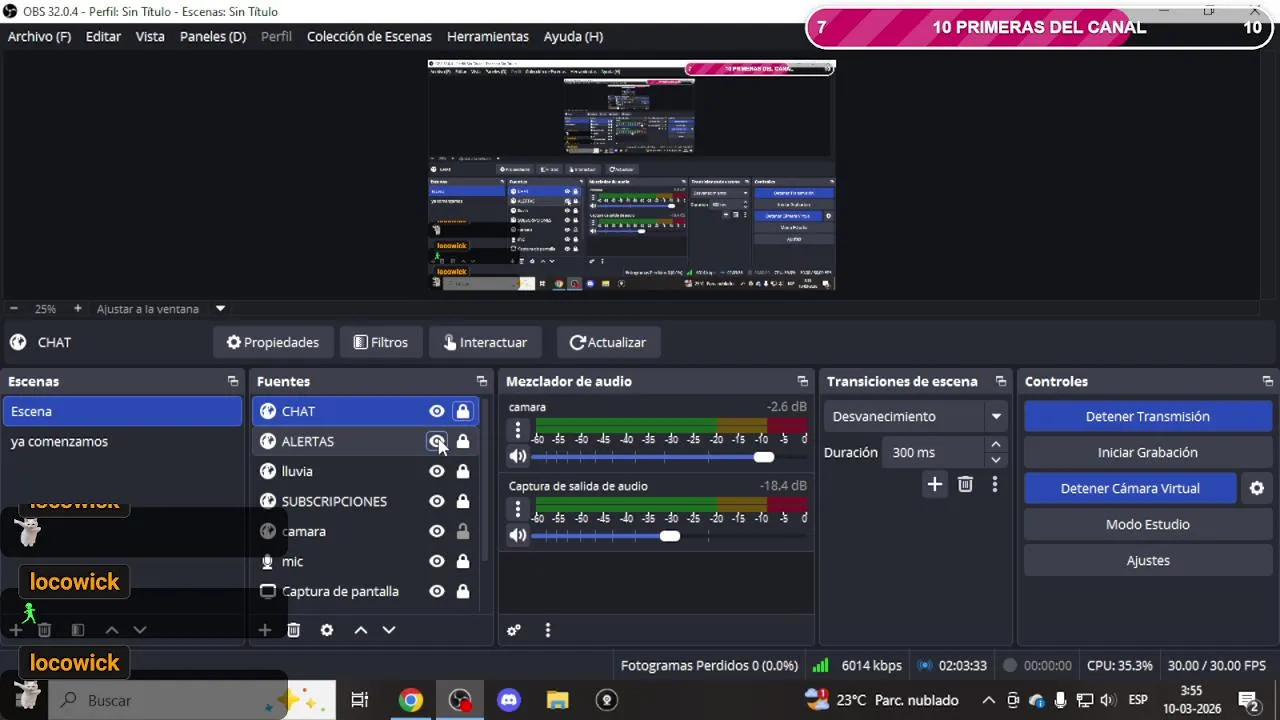The image size is (1280, 720).
Task: Open the Herramientas menu
Action: pyautogui.click(x=488, y=36)
